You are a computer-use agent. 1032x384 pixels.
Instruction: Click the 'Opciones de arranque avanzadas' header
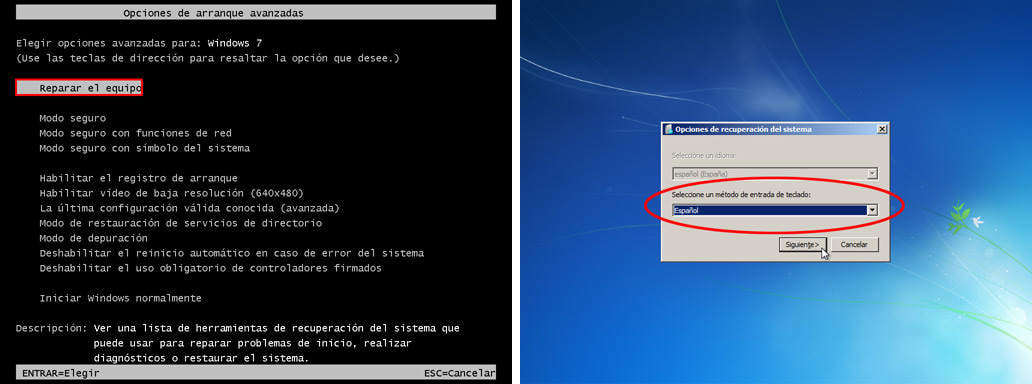tap(213, 13)
